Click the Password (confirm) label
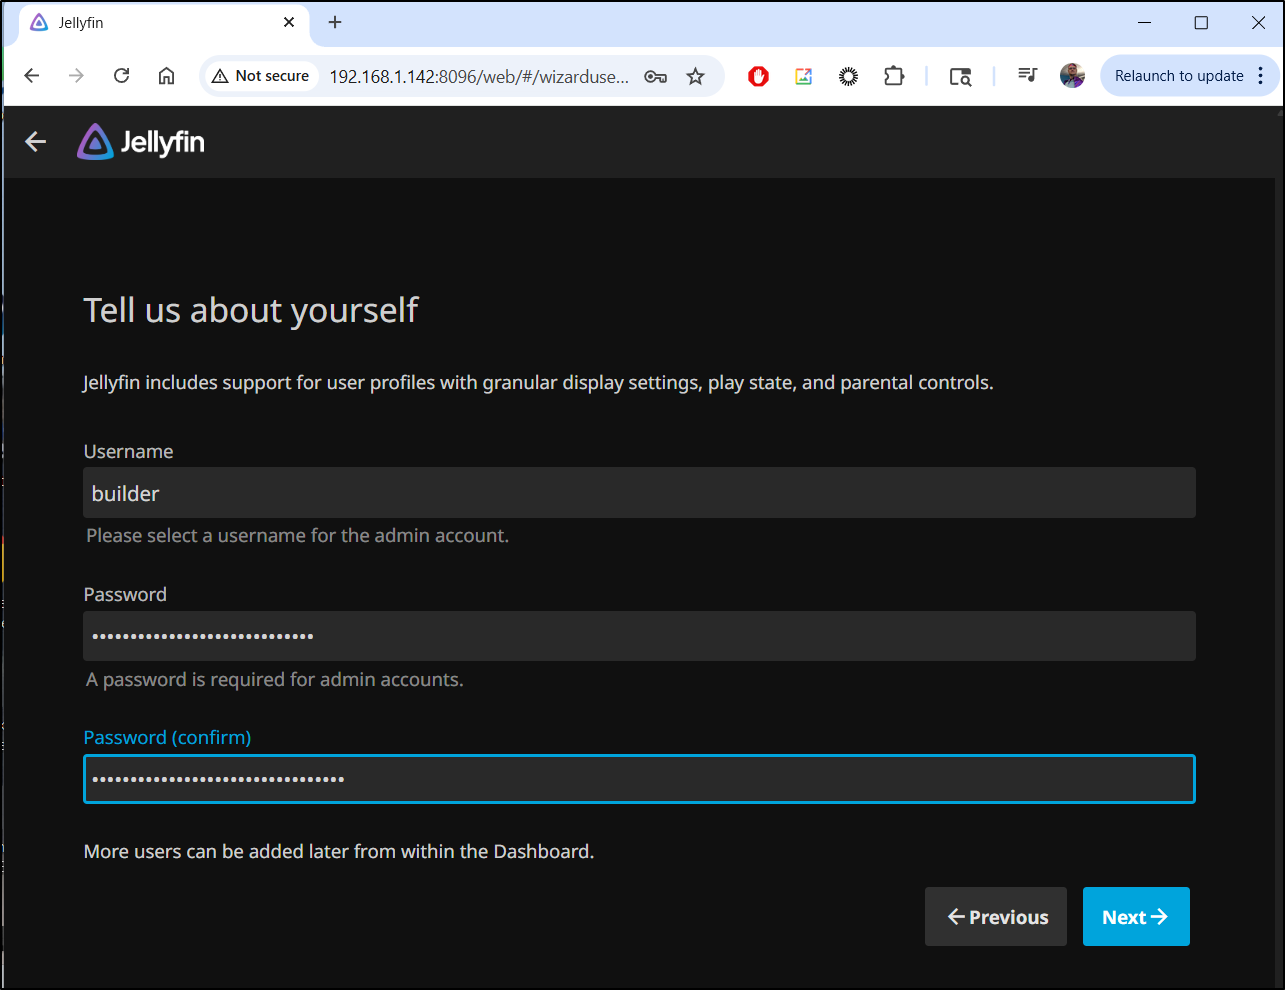Image resolution: width=1285 pixels, height=990 pixels. pyautogui.click(x=167, y=737)
